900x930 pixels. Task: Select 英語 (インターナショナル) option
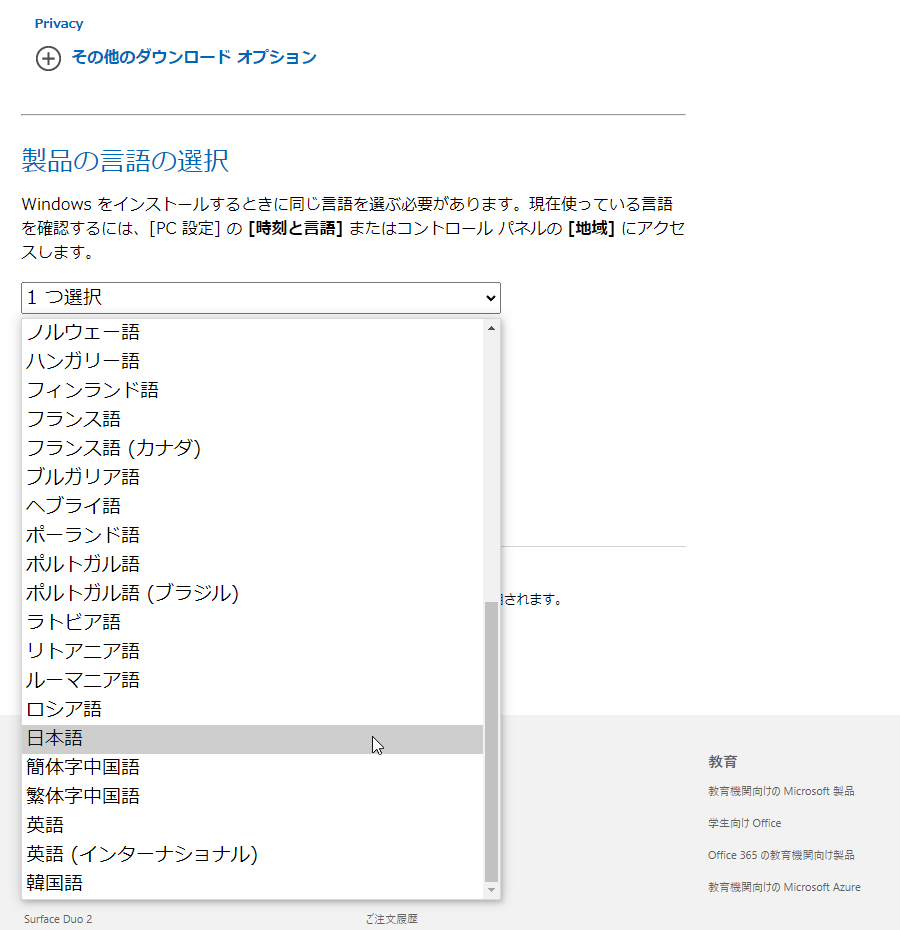(252, 855)
